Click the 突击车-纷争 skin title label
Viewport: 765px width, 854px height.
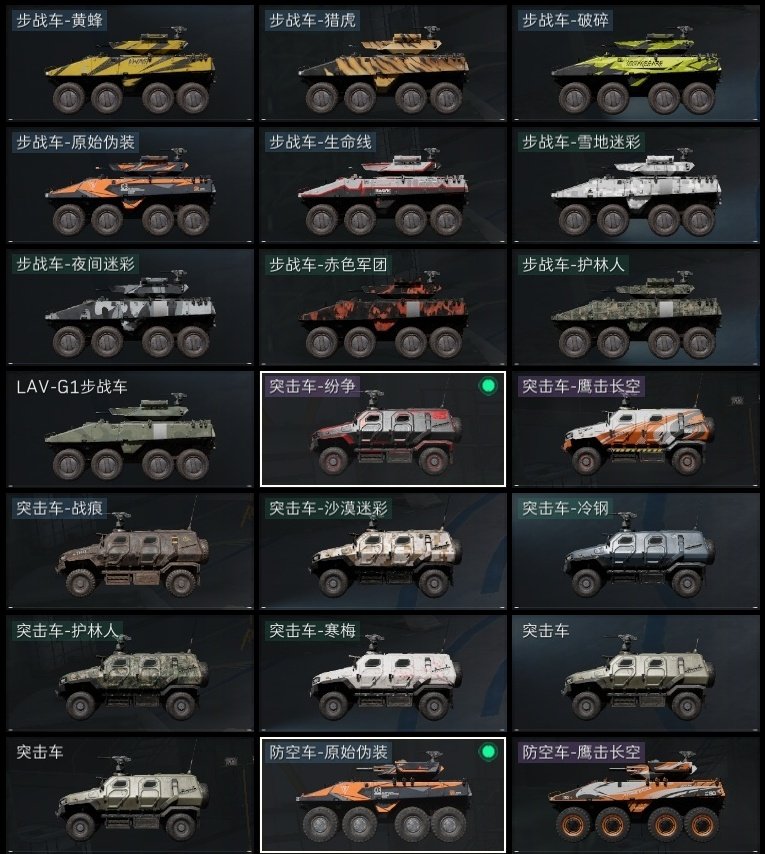pyautogui.click(x=313, y=386)
